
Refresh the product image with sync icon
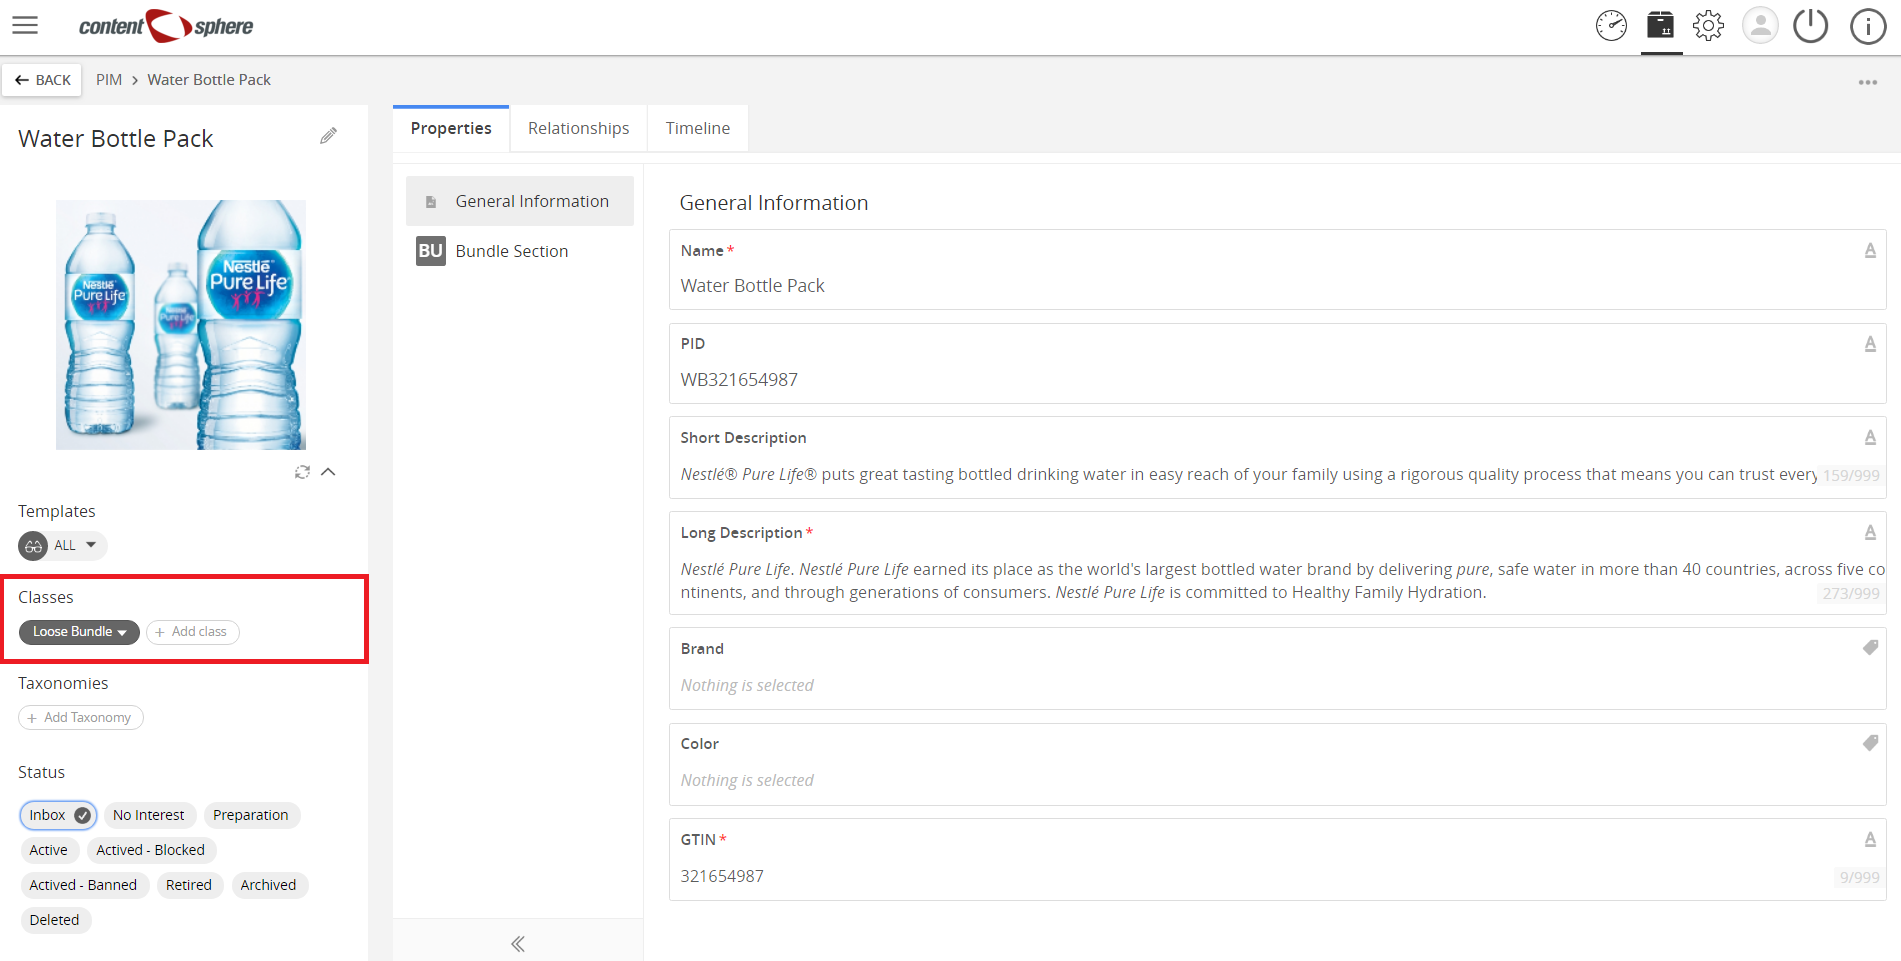[x=302, y=472]
